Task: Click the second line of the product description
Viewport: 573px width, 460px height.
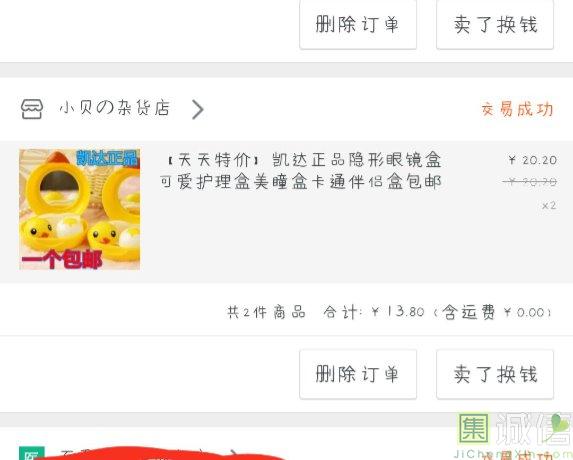Action: [x=300, y=182]
